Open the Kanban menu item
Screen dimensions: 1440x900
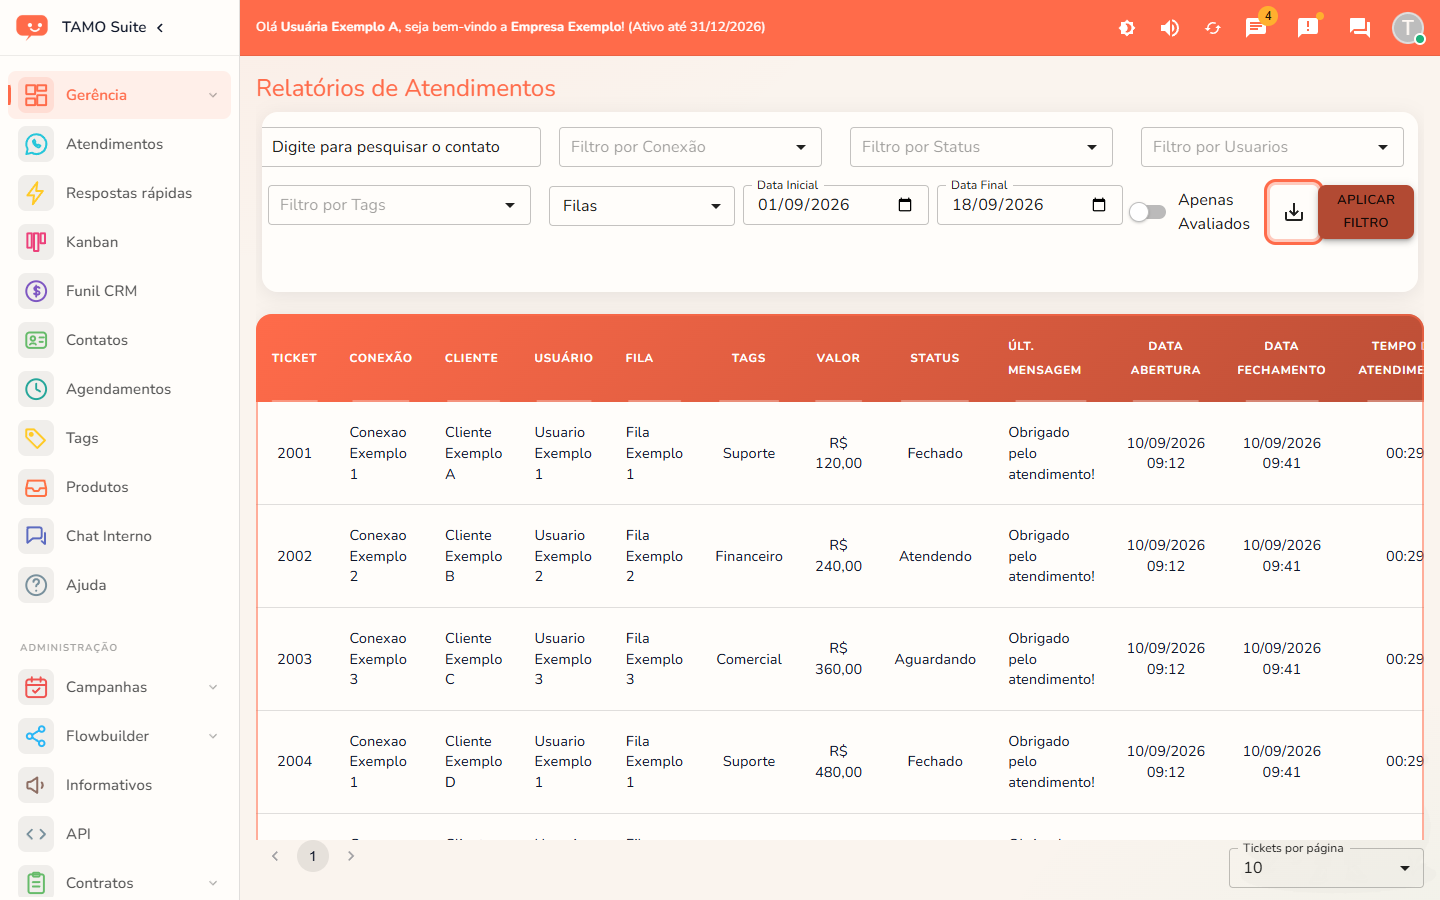[119, 242]
